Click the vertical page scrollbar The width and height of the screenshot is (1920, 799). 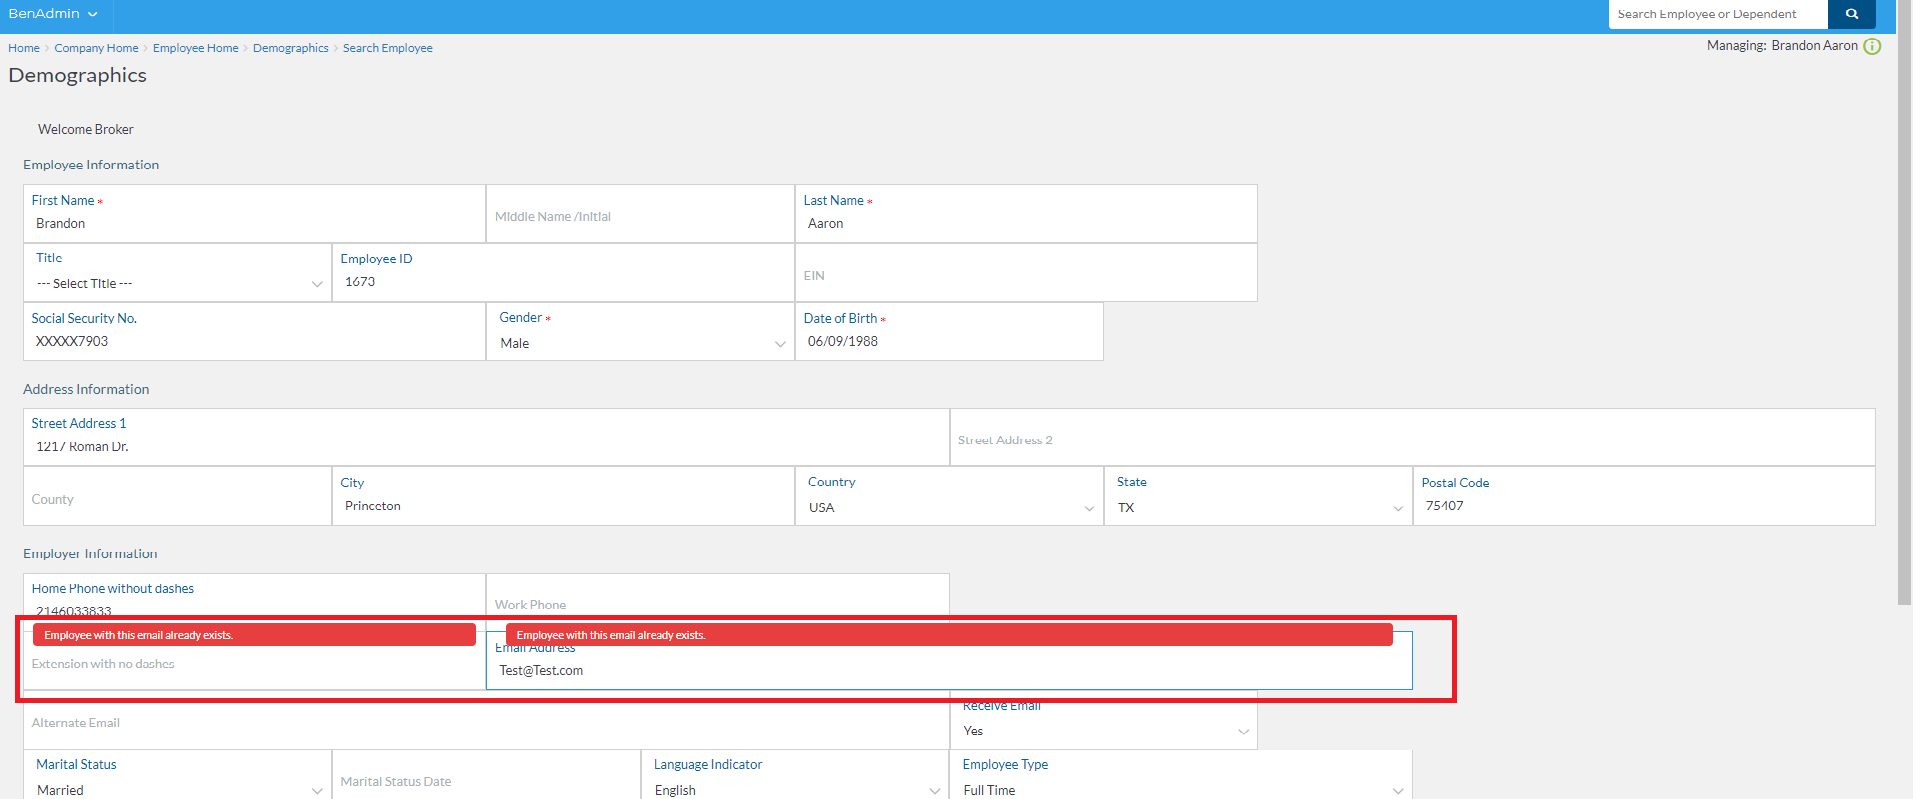1904,300
